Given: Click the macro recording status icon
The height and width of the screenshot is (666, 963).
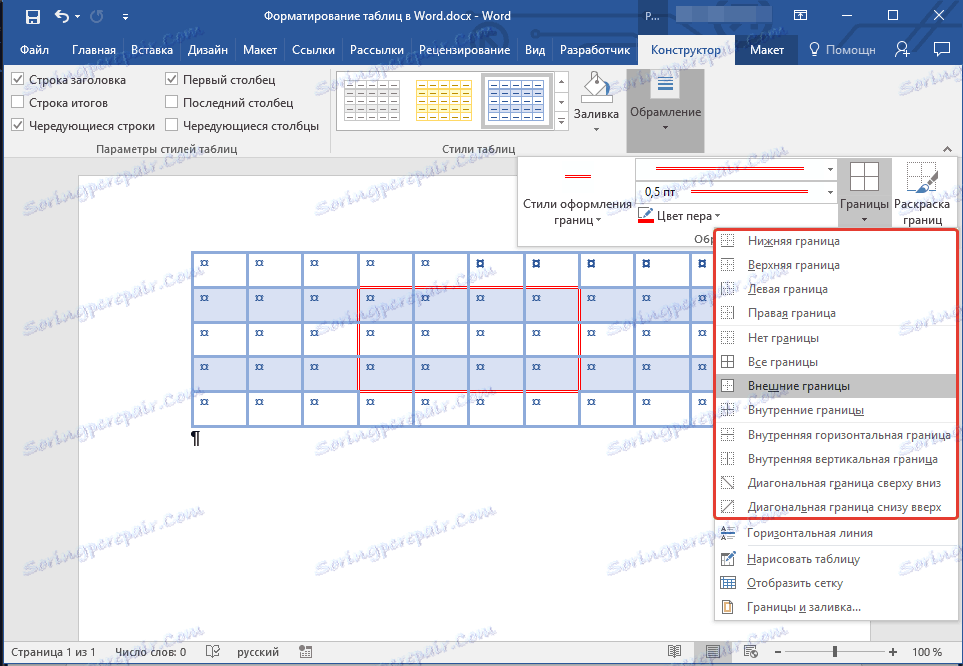Looking at the screenshot, I should (305, 652).
